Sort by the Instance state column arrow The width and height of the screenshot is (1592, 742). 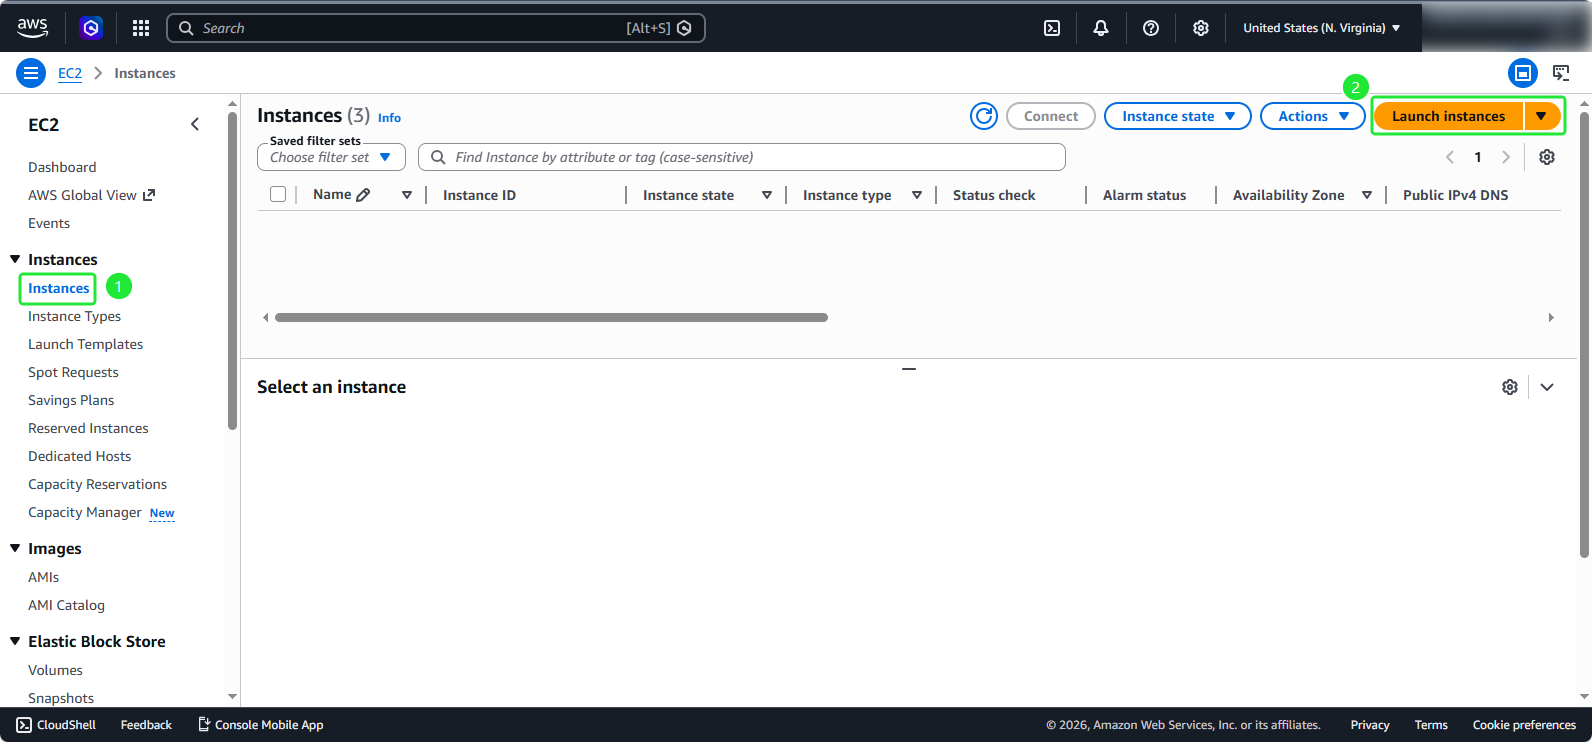pyautogui.click(x=767, y=195)
